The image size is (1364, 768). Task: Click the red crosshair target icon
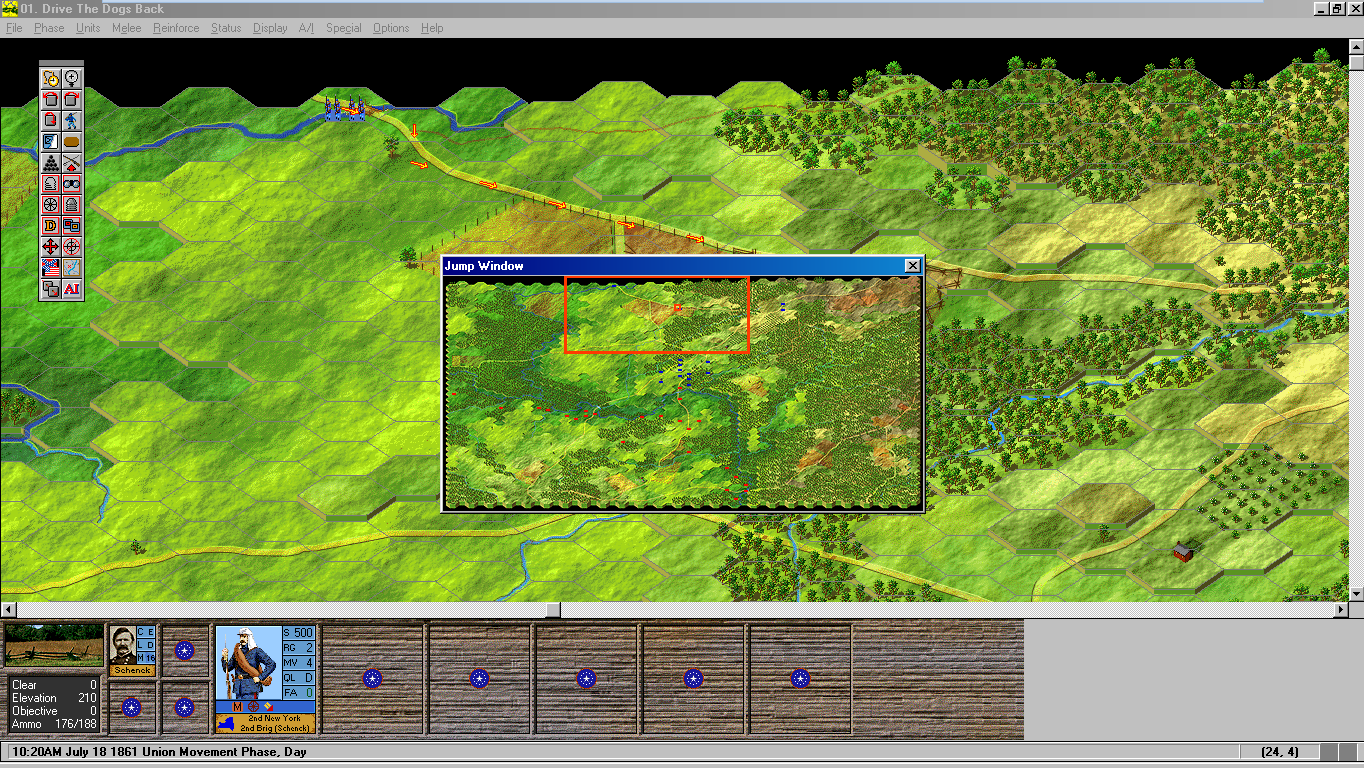[72, 246]
